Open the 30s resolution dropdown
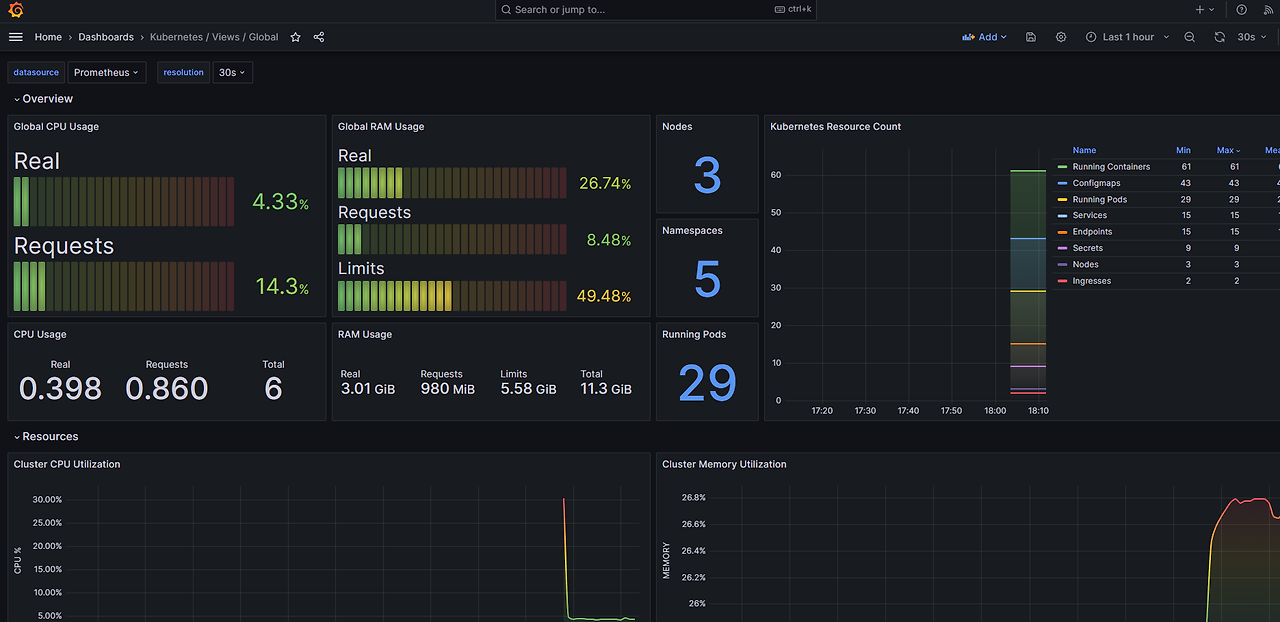The image size is (1280, 622). pyautogui.click(x=232, y=73)
